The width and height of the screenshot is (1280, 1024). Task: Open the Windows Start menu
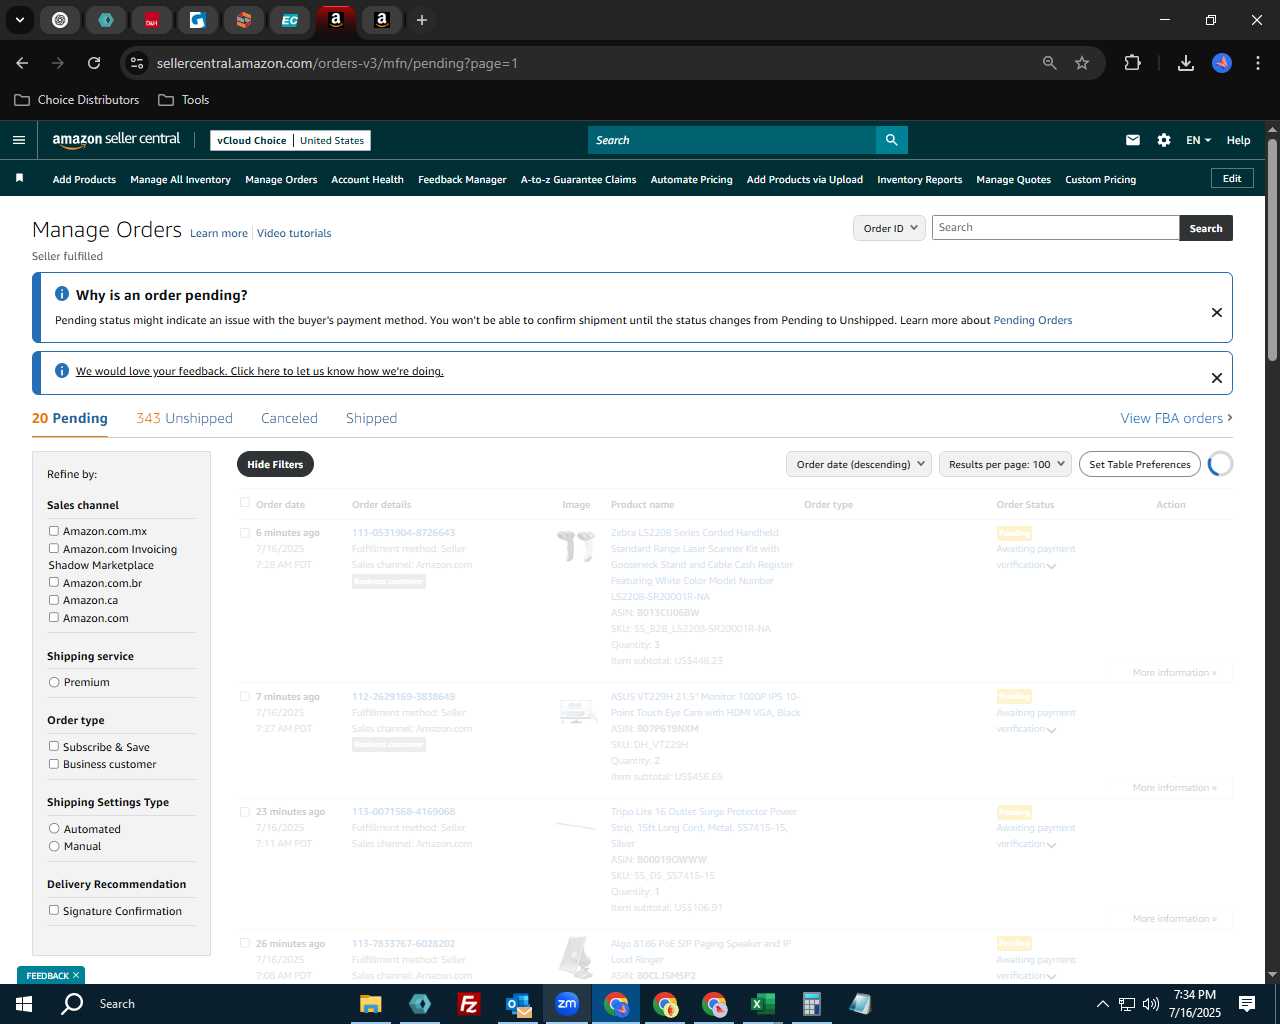pyautogui.click(x=23, y=1004)
